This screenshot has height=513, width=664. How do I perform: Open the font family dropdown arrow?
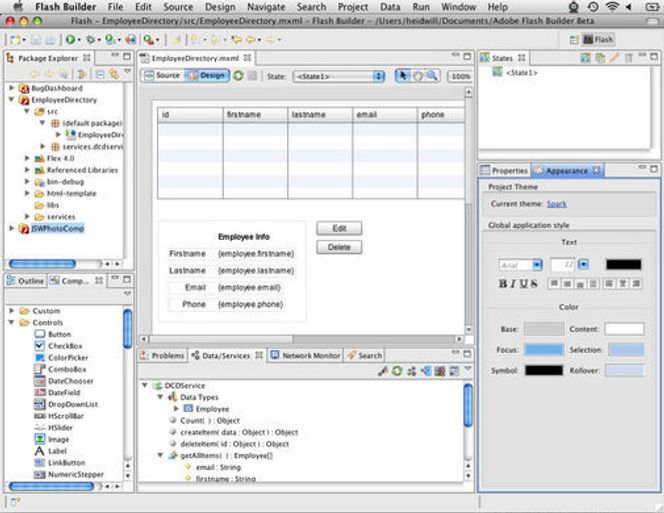[x=537, y=265]
